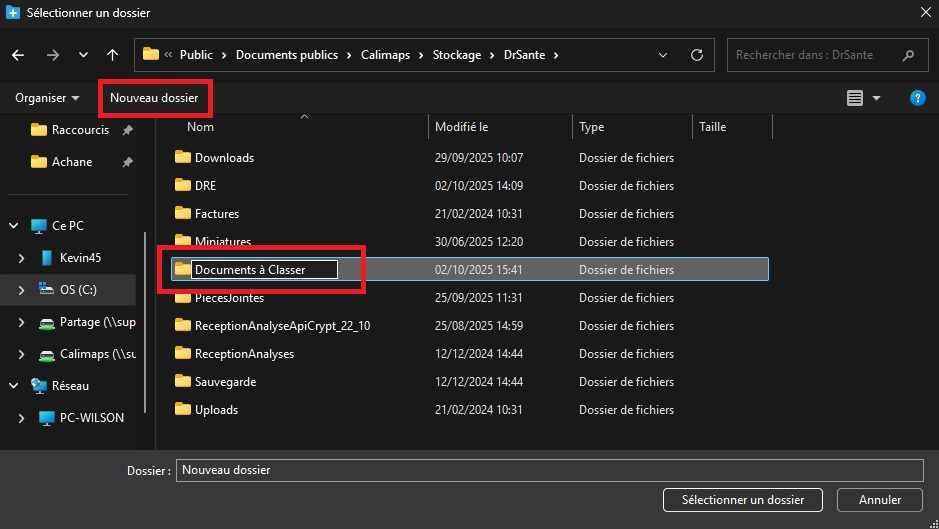Click the Up one level arrow
Viewport: 939px width, 529px height.
click(113, 55)
